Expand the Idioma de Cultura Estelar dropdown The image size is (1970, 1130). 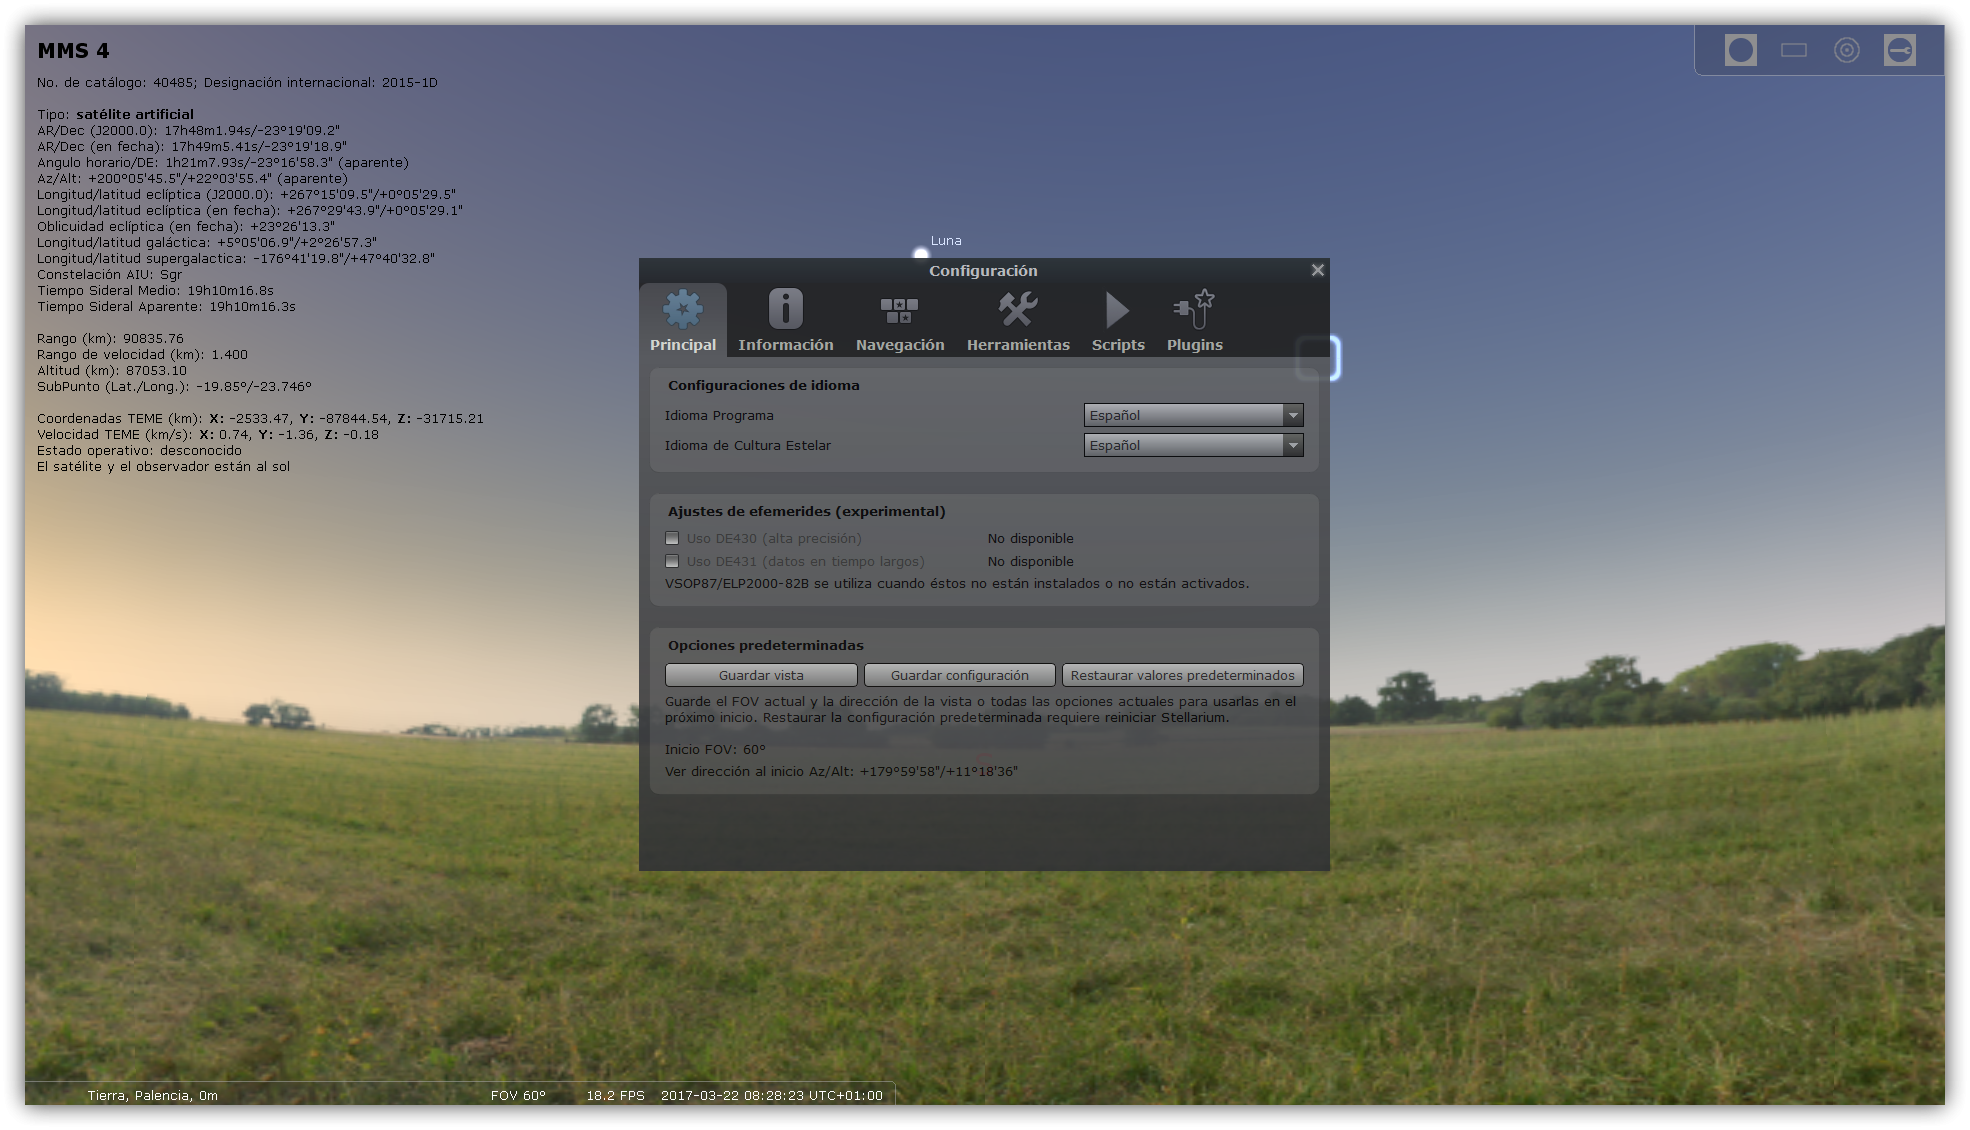tap(1193, 445)
